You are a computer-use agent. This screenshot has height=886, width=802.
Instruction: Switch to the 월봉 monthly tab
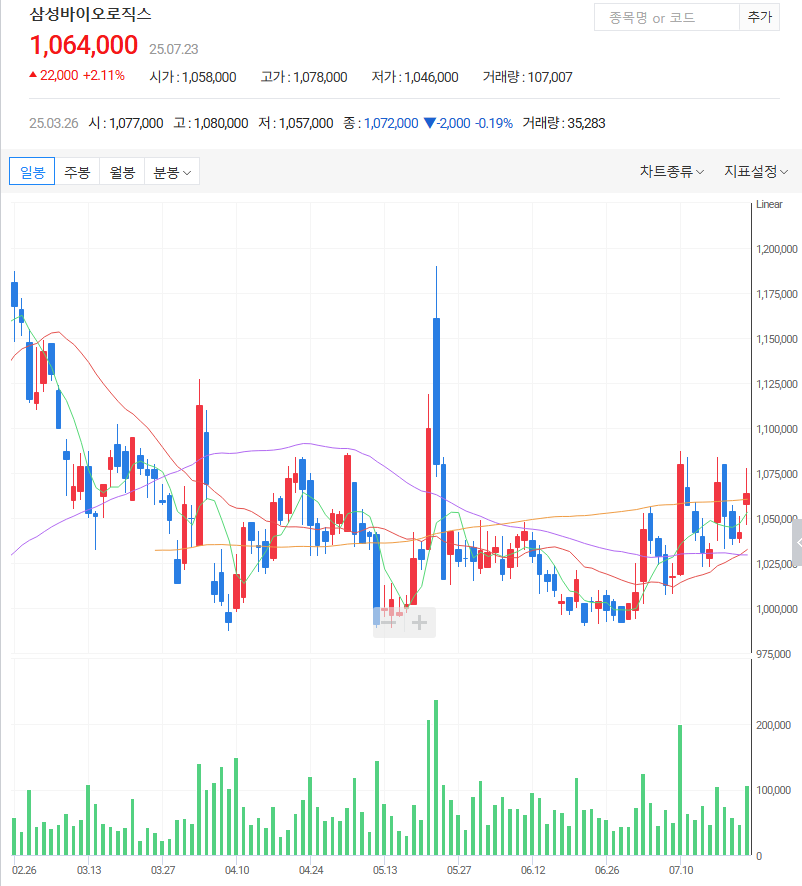(122, 172)
